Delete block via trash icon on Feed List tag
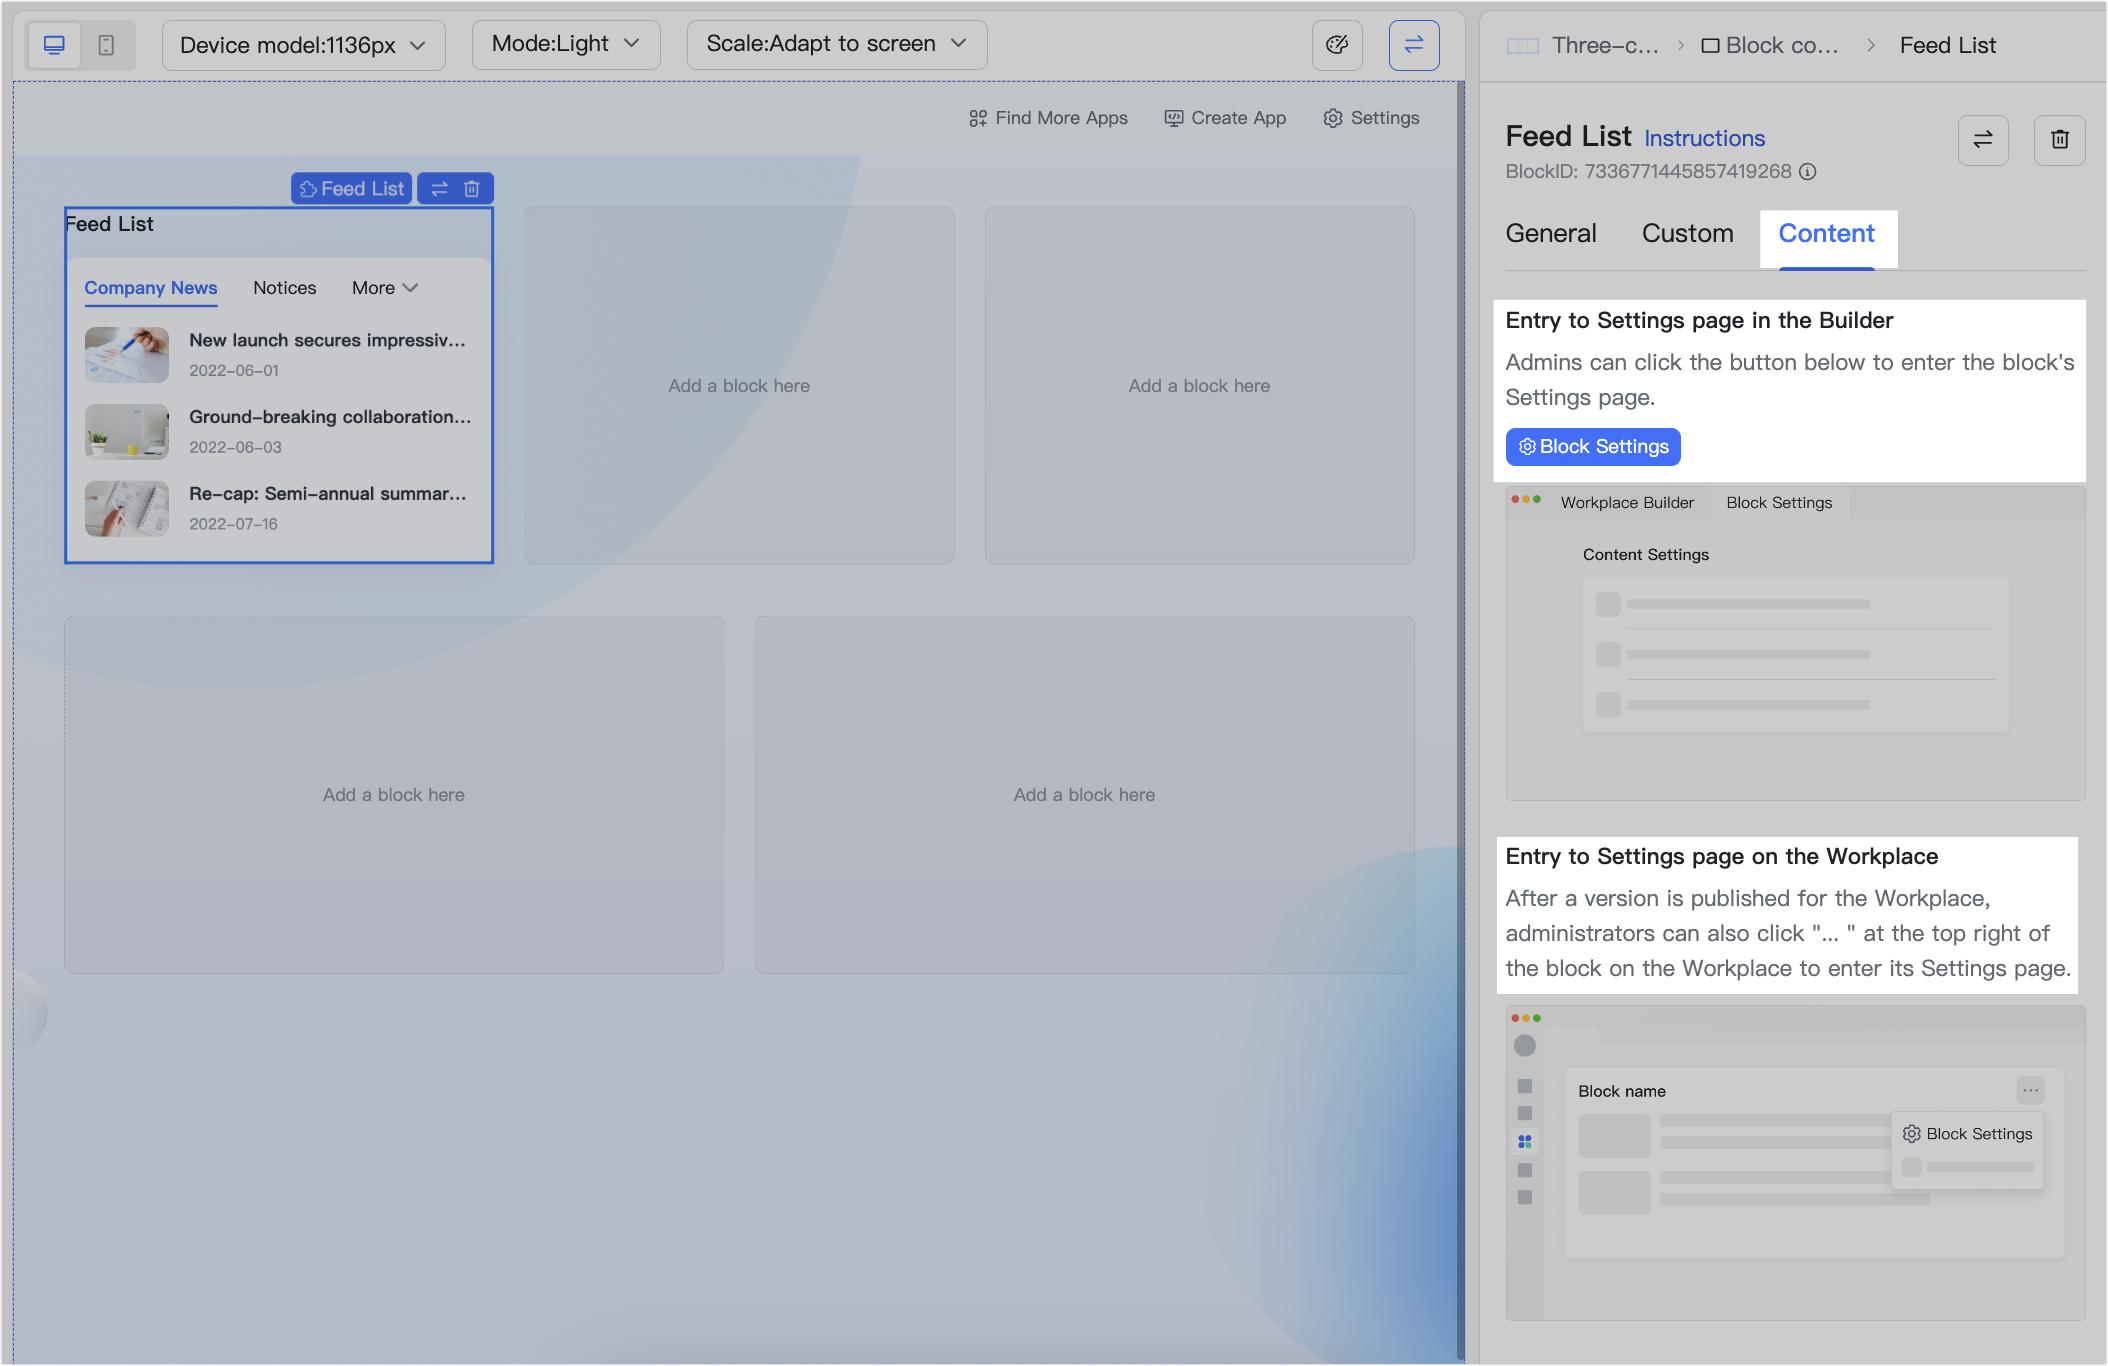The height and width of the screenshot is (1366, 2108). pos(472,188)
